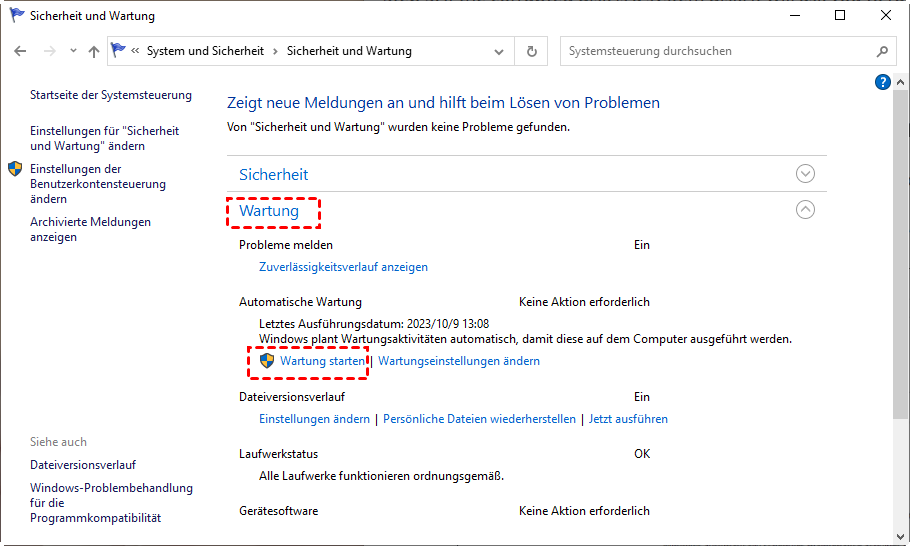Open Wartungseinstellungen ändern link
Viewport: 910px width, 546px height.
click(459, 361)
